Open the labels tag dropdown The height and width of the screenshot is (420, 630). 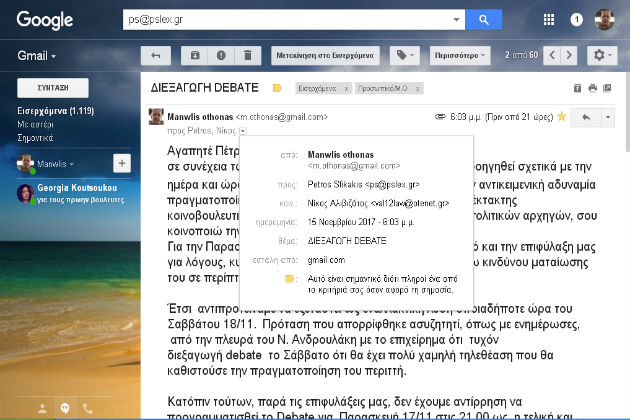405,55
